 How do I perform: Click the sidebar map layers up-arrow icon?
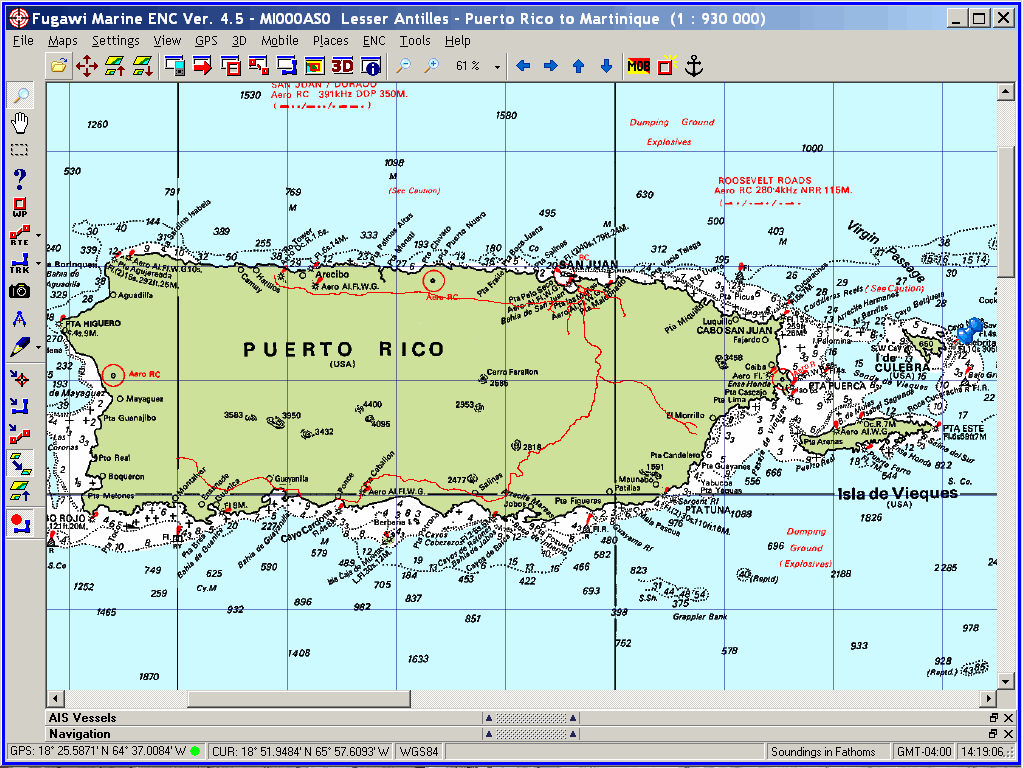click(20, 490)
